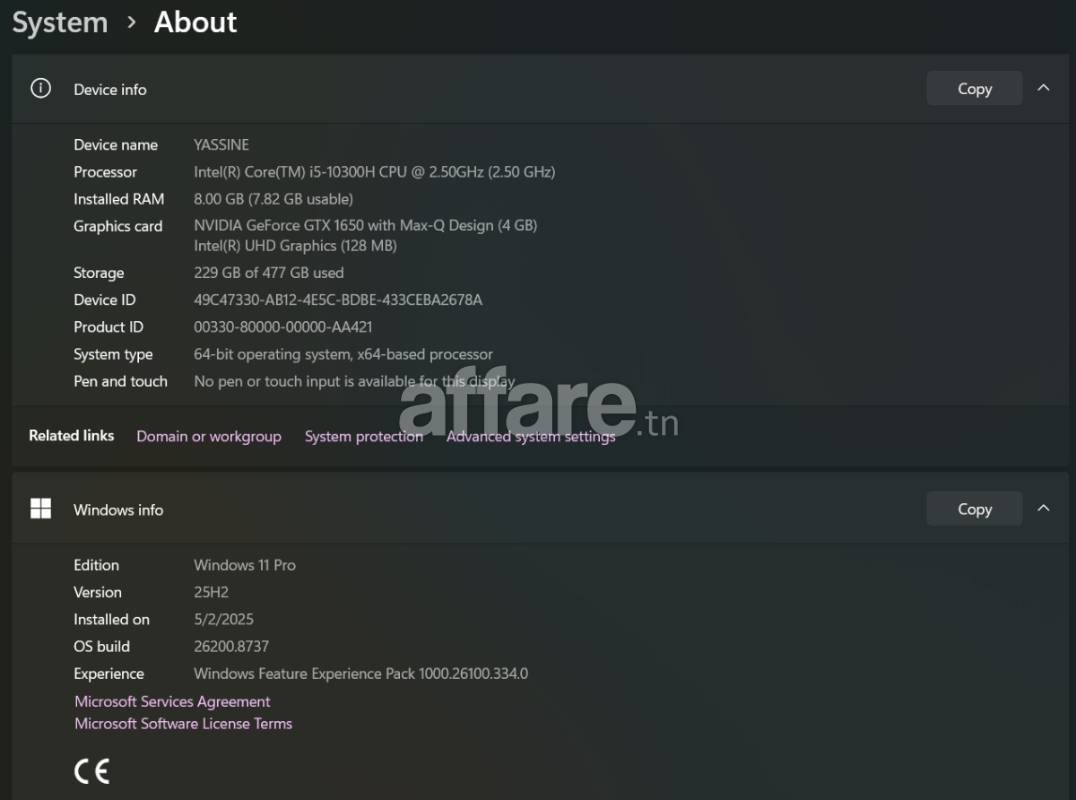The image size is (1076, 800).
Task: Click the Installed RAM label
Action: [119, 199]
